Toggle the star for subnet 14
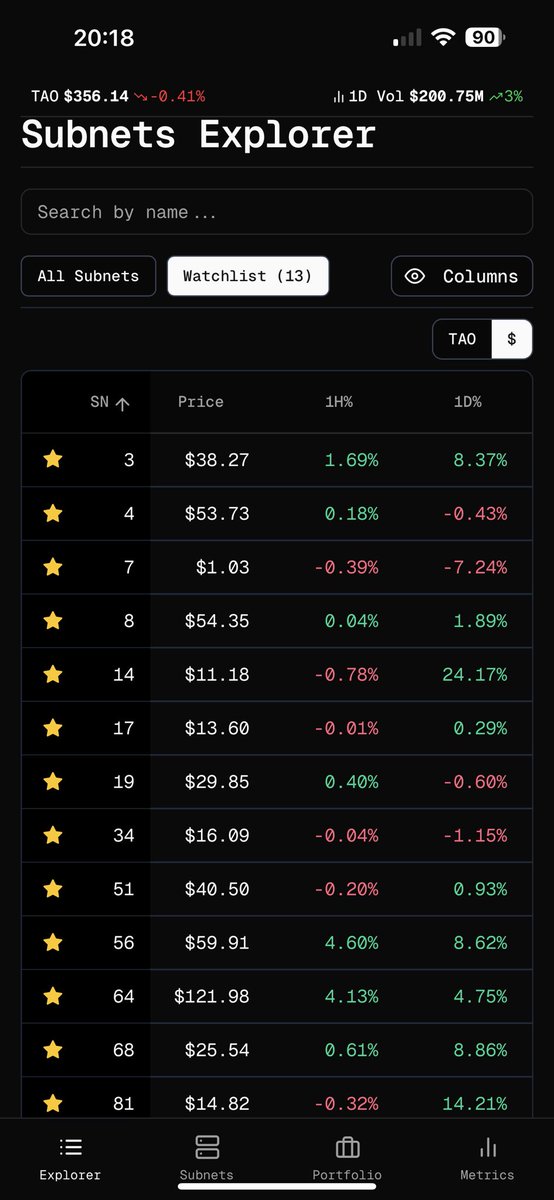Screen dimensions: 554x1200 pos(53,674)
